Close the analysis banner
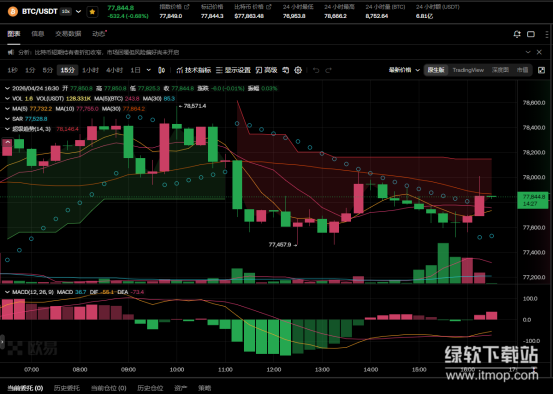Viewport: 553px width, 395px height. 539,52
